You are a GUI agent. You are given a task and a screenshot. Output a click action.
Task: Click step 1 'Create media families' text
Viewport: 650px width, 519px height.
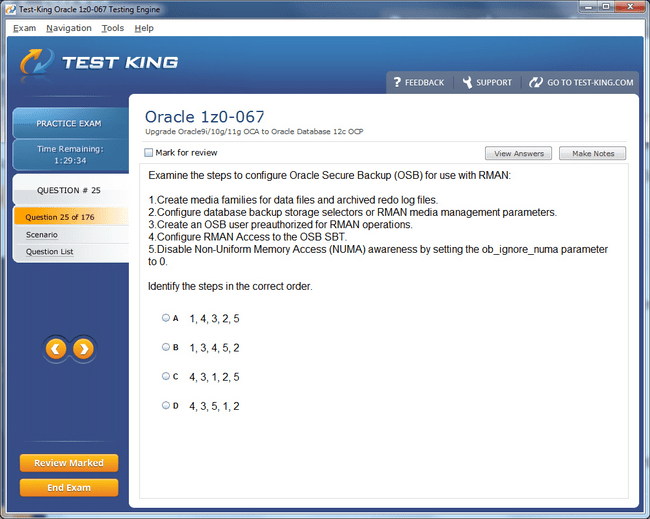tap(293, 200)
